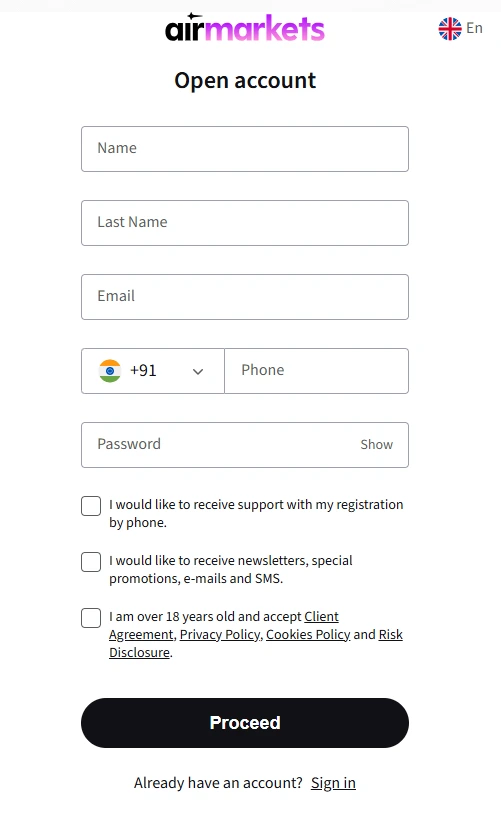Viewport: 501px width, 813px height.
Task: Open the Cookies Policy link
Action: pos(308,635)
